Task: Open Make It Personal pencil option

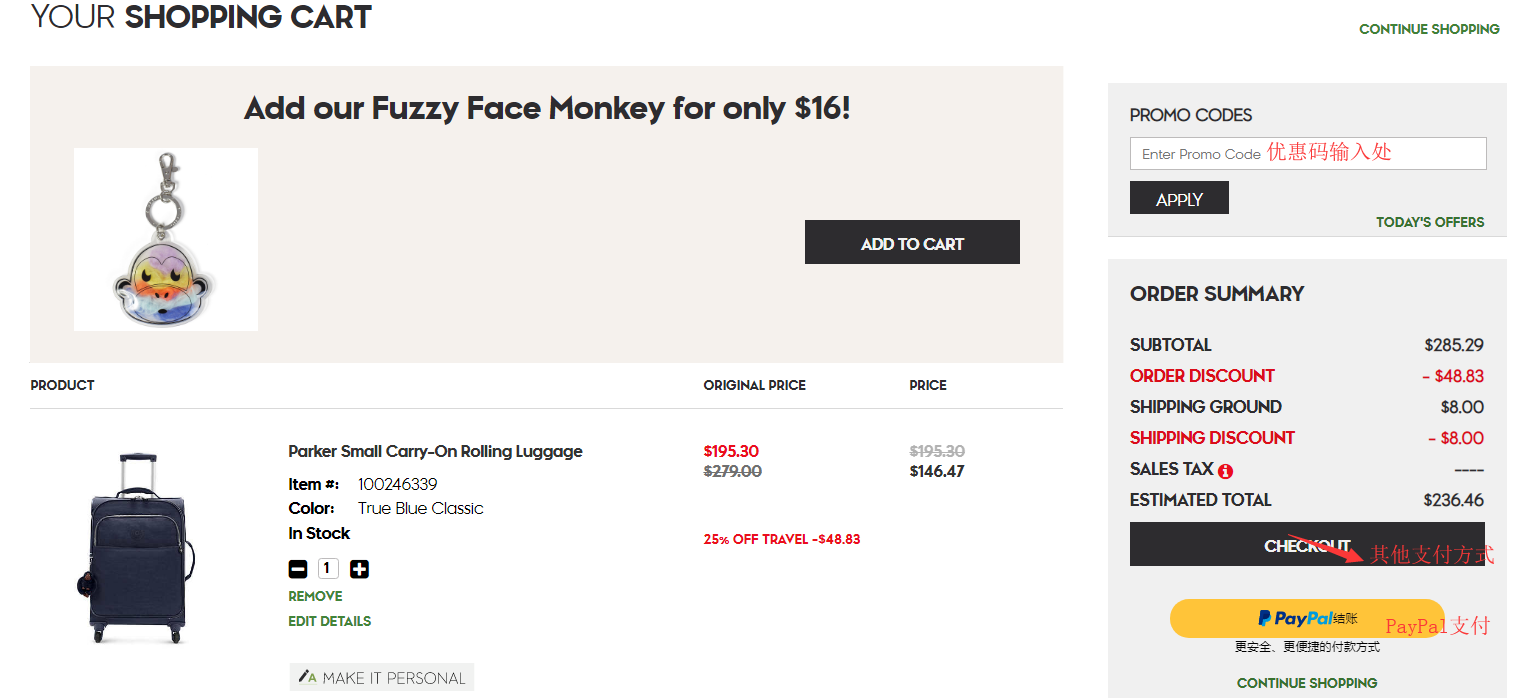Action: point(382,677)
